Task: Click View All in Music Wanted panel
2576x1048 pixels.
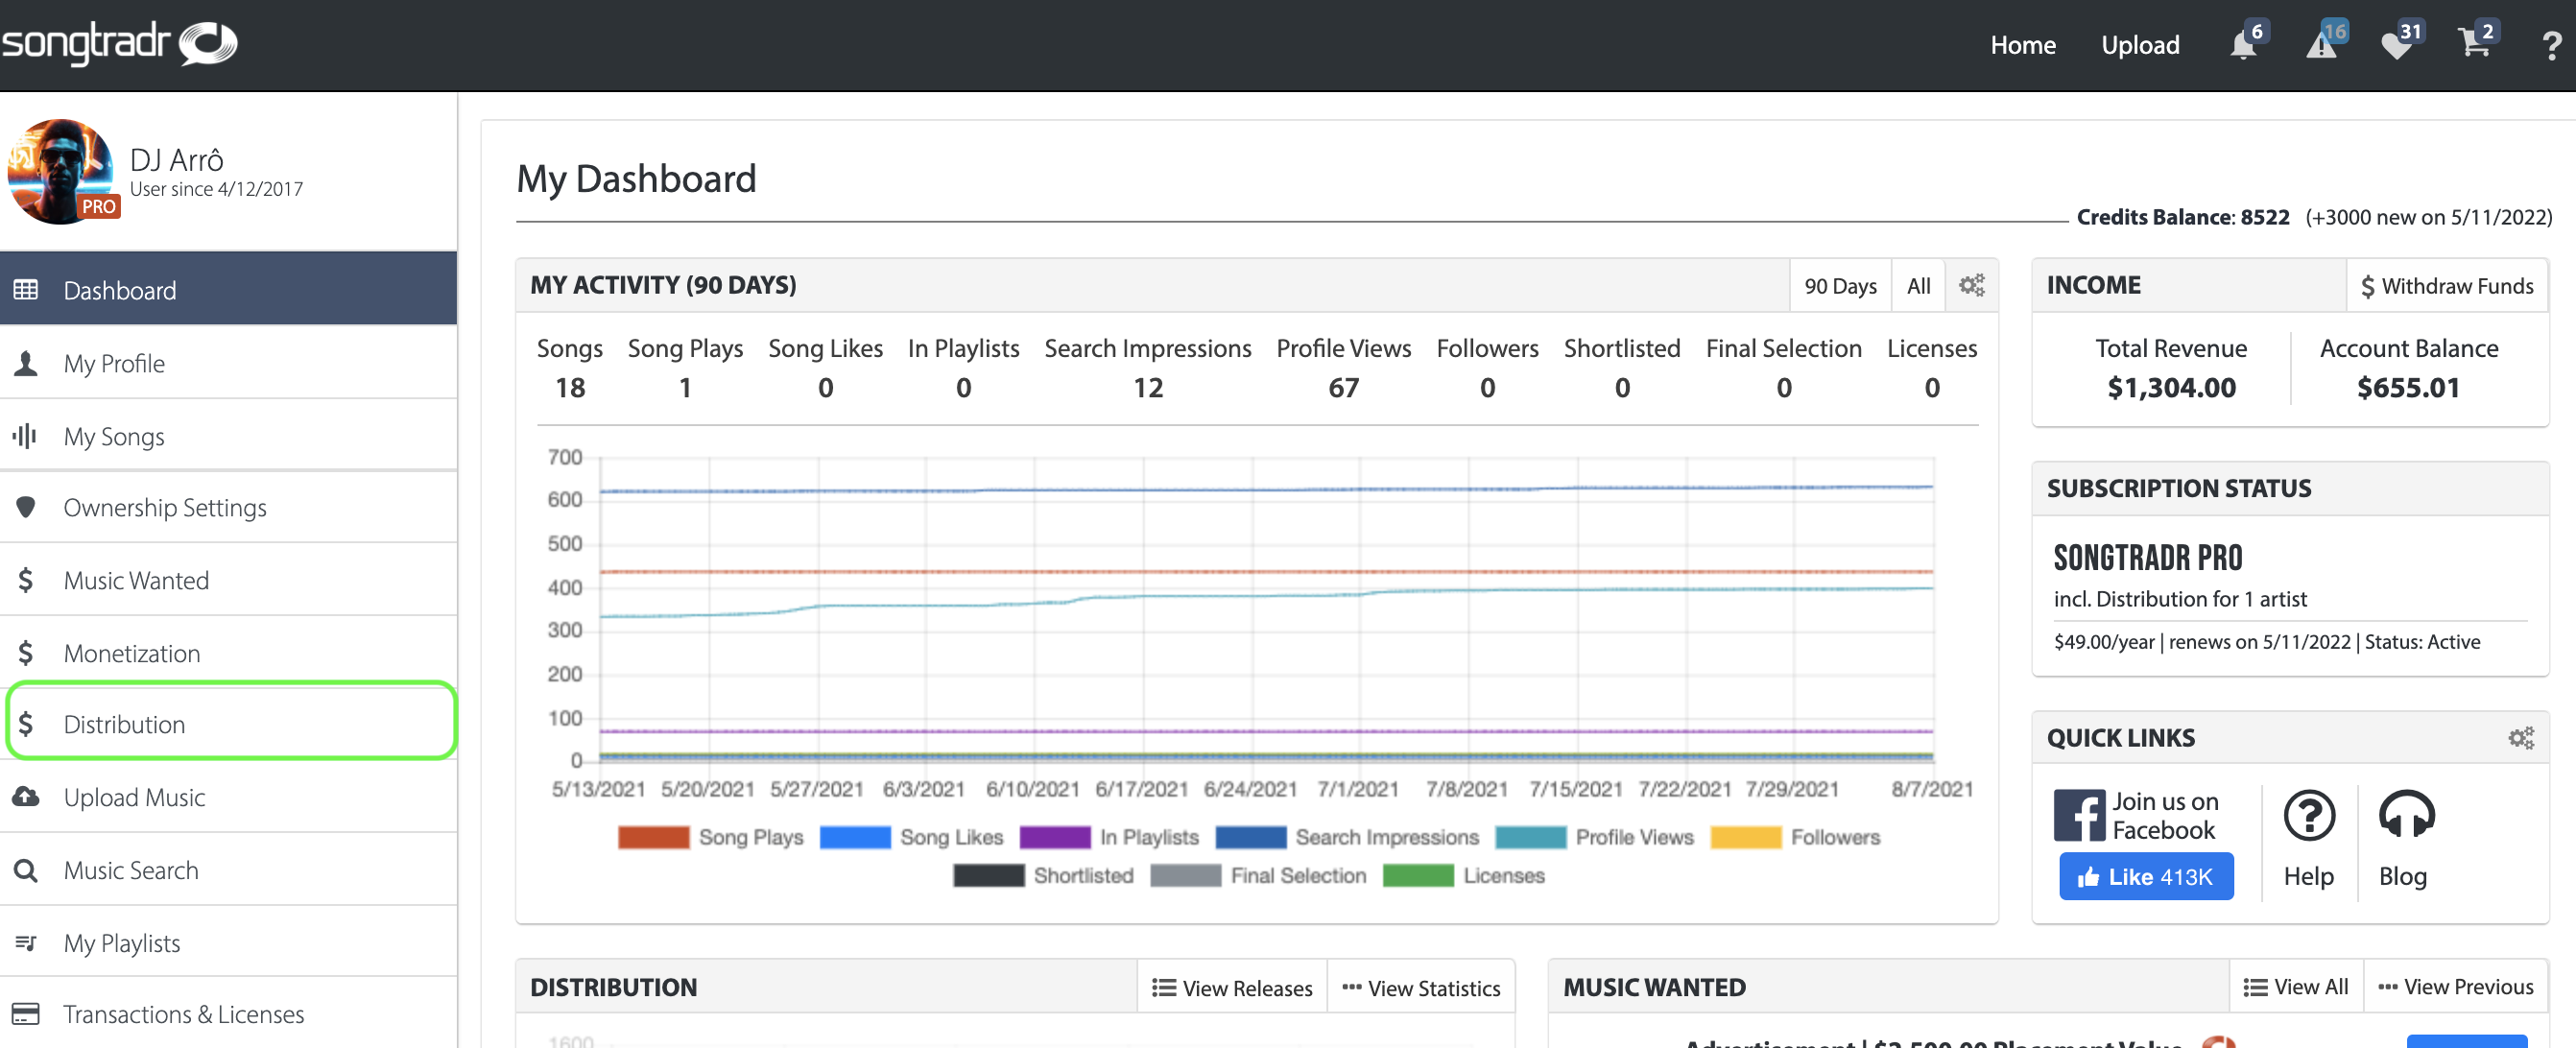Action: 2296,986
